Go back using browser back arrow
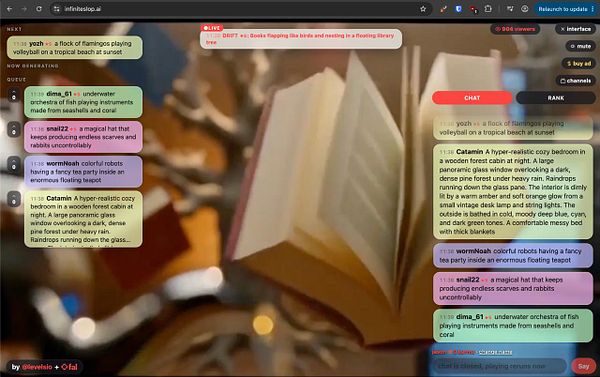This screenshot has height=377, width=600. (10, 9)
